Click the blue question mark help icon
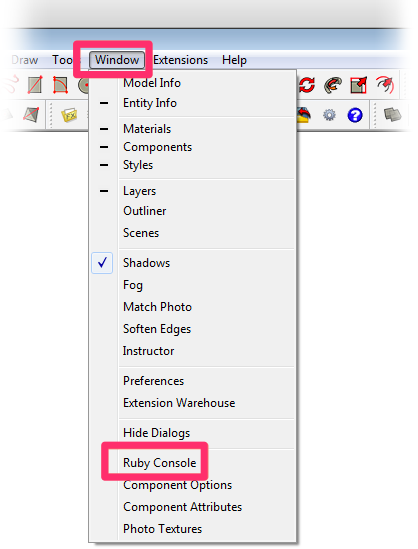Viewport: 418px width, 549px height. tap(355, 115)
